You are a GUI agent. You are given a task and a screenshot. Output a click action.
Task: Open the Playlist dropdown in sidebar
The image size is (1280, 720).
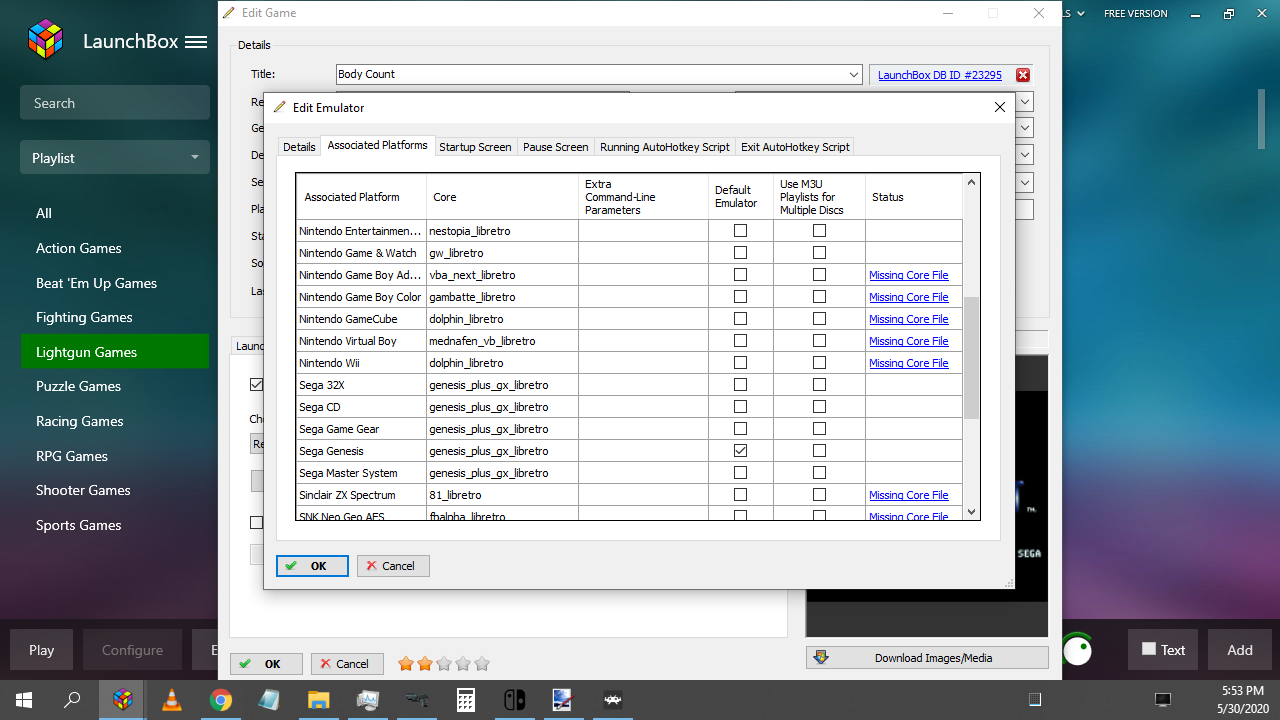[x=115, y=158]
